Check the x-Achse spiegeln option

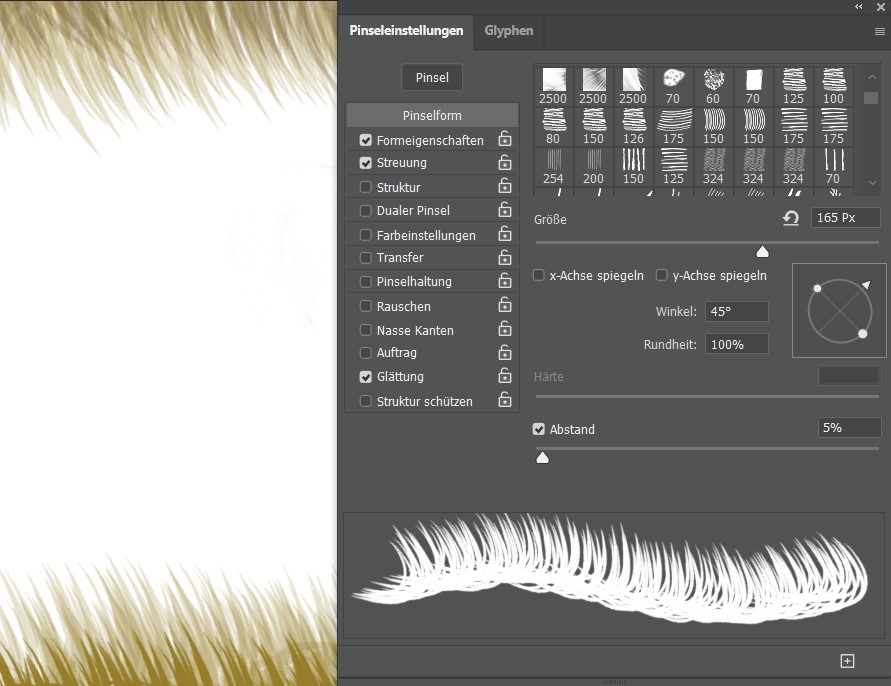click(x=539, y=275)
